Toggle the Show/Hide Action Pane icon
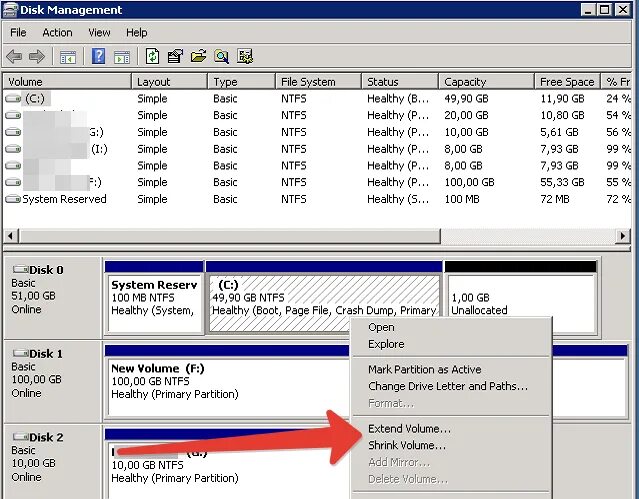 (x=122, y=57)
